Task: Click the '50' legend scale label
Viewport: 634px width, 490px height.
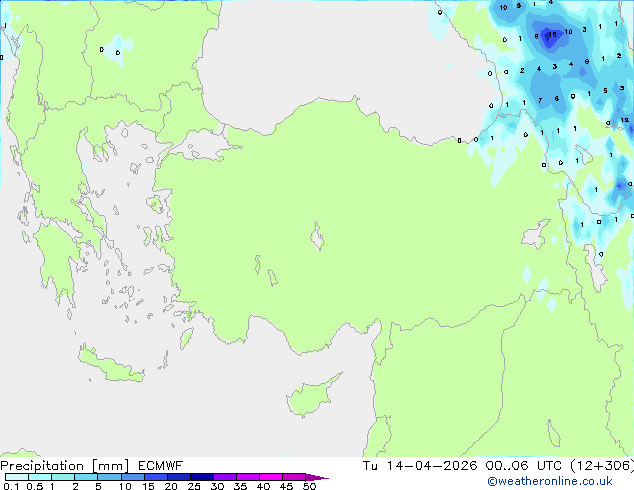Action: coord(309,486)
